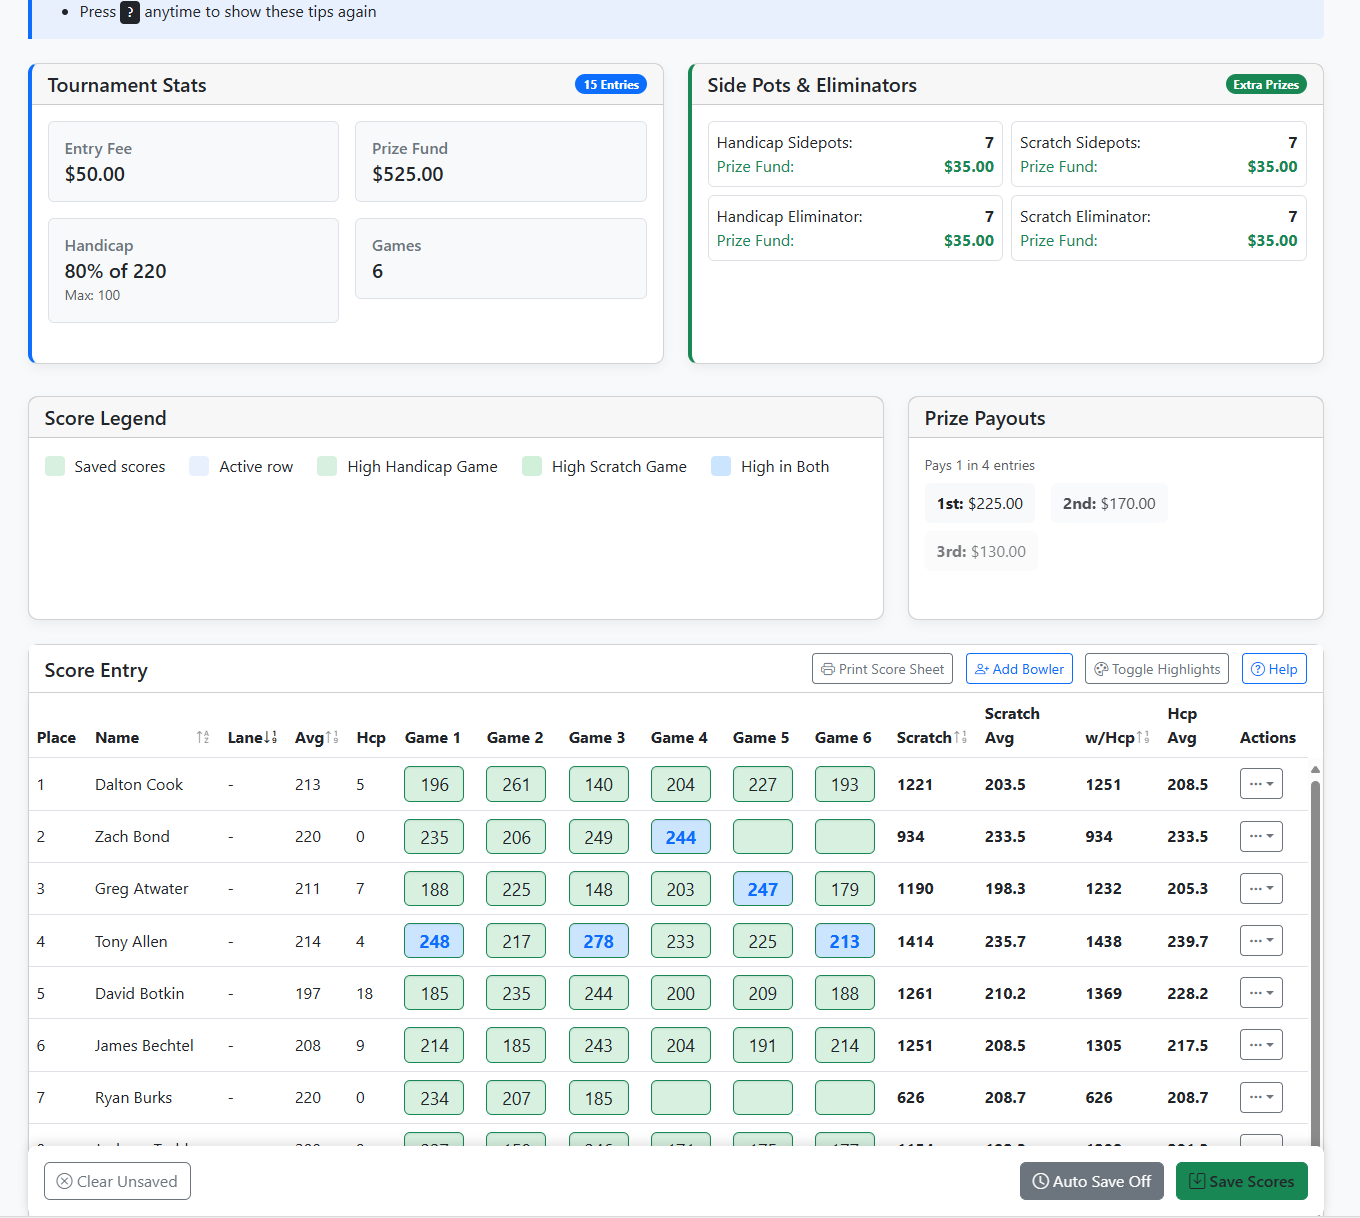Edit James Bechtel's Game 3 score 243

pyautogui.click(x=598, y=1045)
